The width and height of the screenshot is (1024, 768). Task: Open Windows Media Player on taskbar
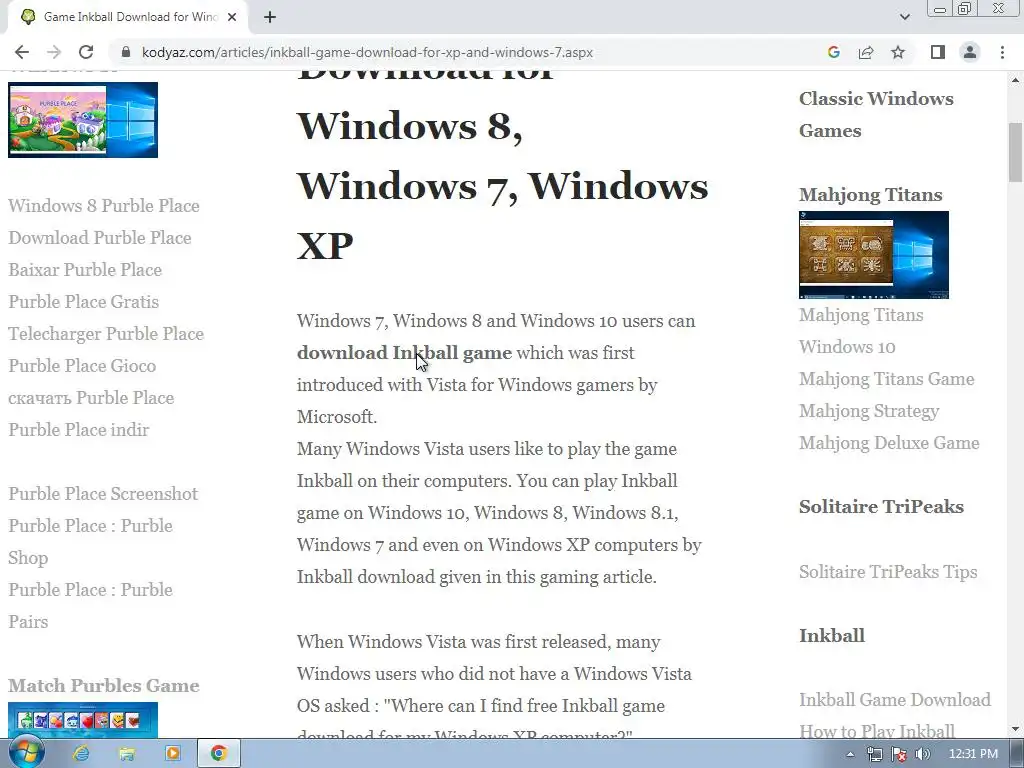(x=172, y=753)
